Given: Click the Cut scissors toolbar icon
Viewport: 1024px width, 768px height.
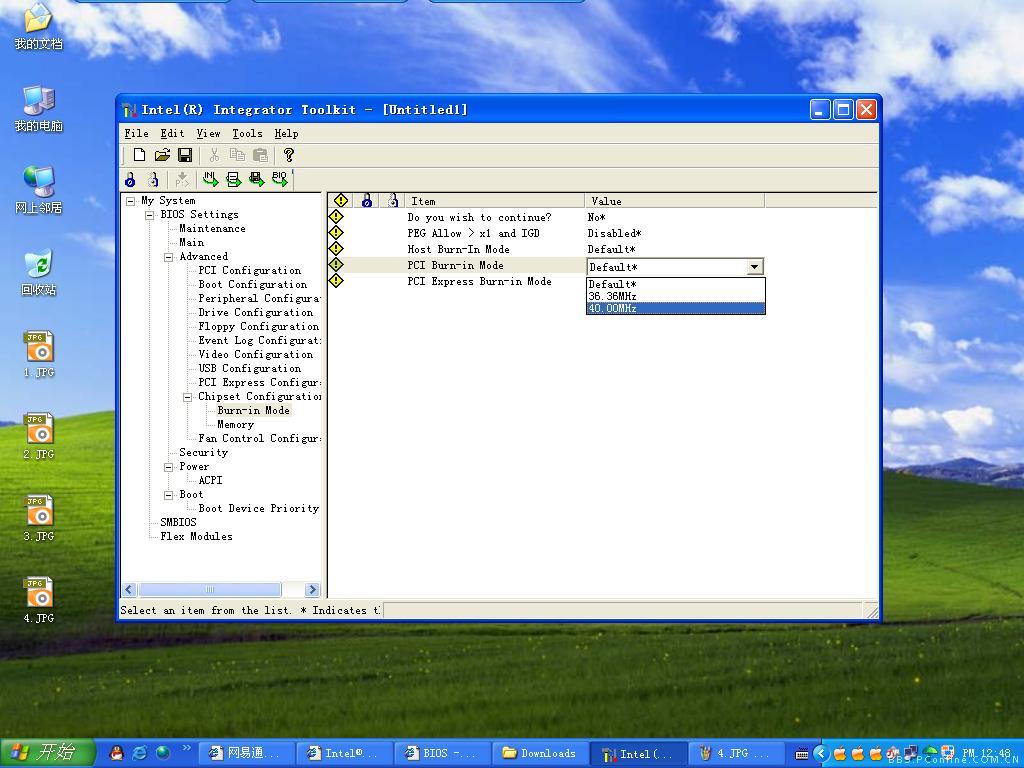Looking at the screenshot, I should pyautogui.click(x=214, y=155).
